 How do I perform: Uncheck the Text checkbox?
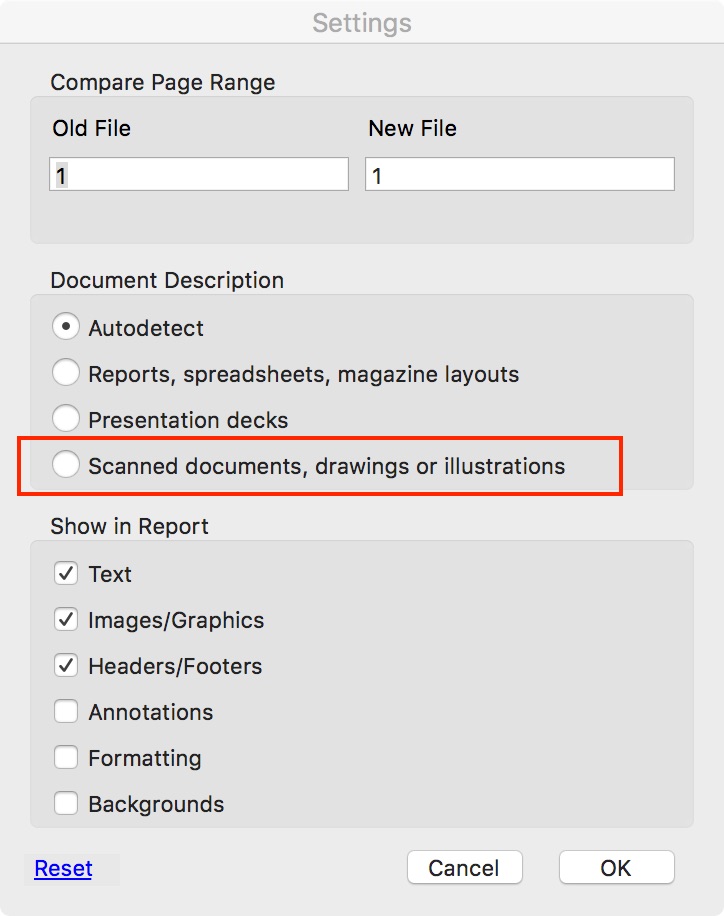pos(66,574)
